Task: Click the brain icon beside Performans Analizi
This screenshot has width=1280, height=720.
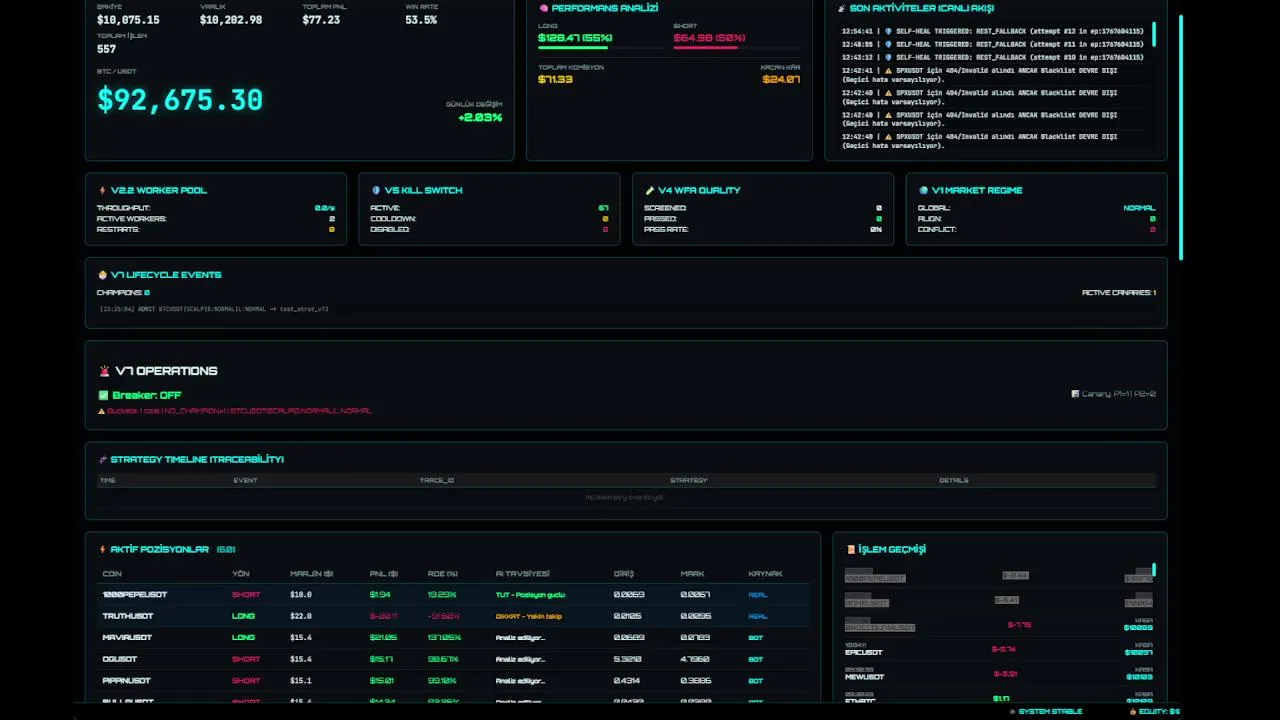Action: click(x=544, y=8)
